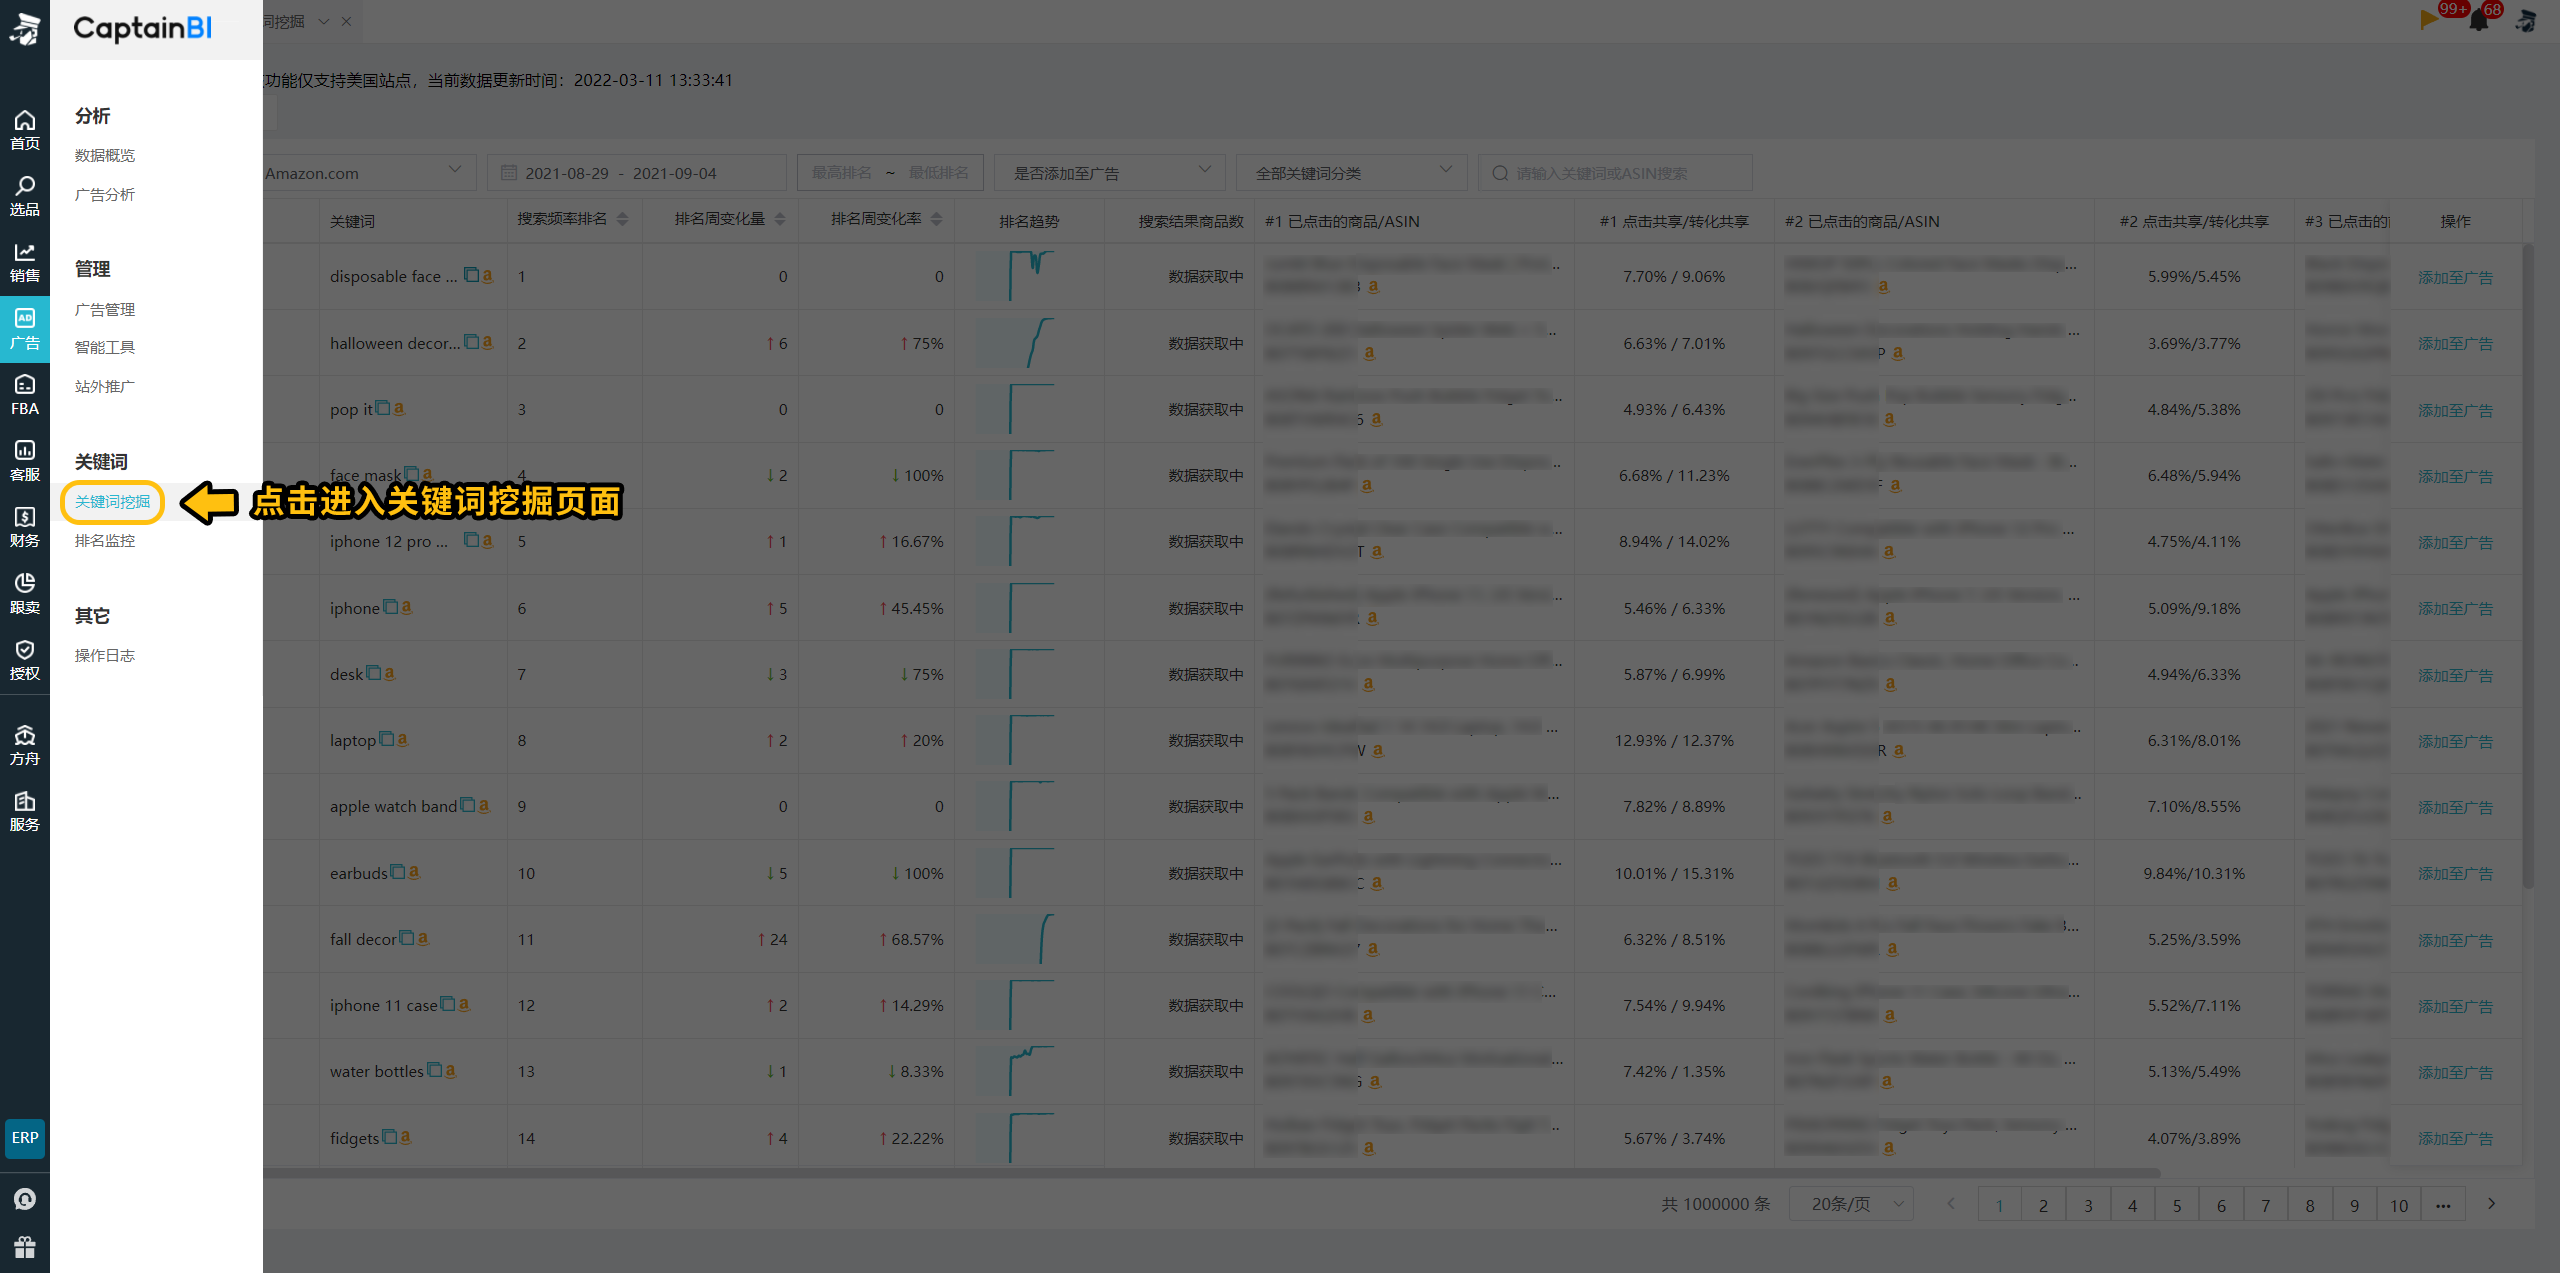The height and width of the screenshot is (1273, 2560).
Task: Select the 广告 advertising sidebar icon
Action: click(25, 329)
